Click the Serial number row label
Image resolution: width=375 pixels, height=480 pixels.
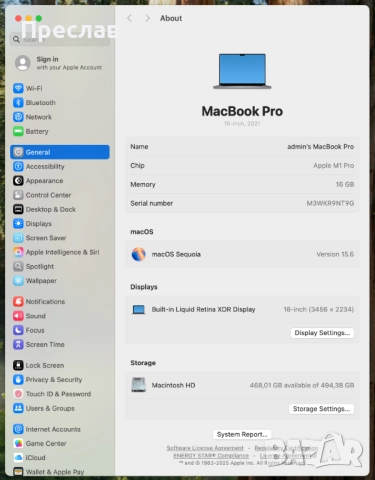pyautogui.click(x=152, y=203)
